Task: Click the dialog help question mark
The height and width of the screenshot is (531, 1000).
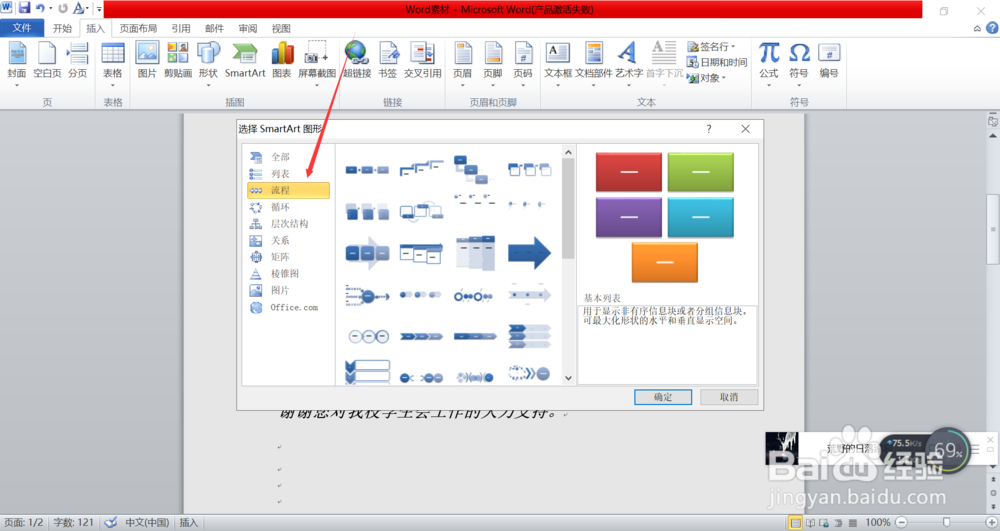Action: pyautogui.click(x=709, y=129)
